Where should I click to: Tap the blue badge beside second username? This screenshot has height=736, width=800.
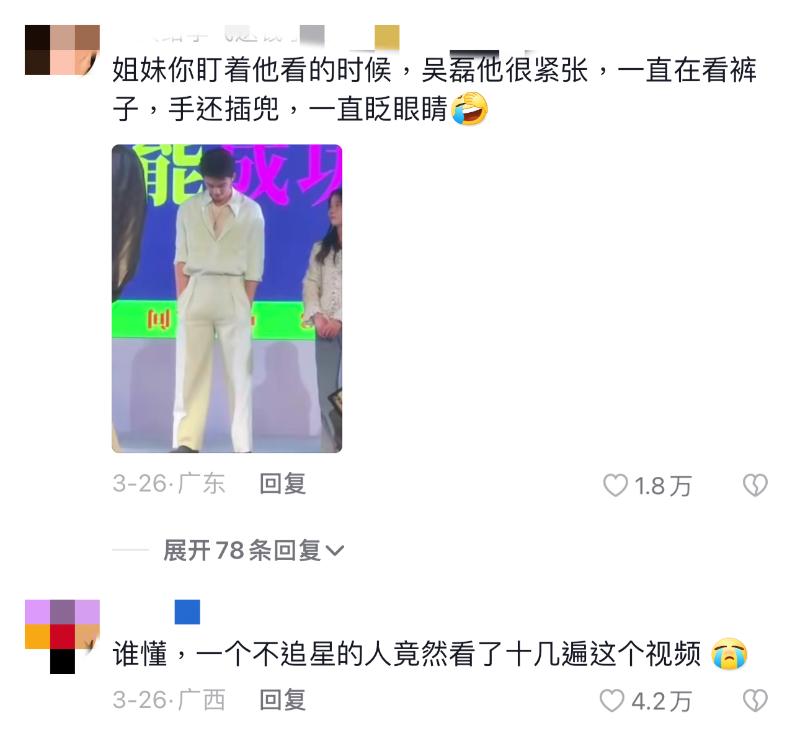[x=187, y=612]
